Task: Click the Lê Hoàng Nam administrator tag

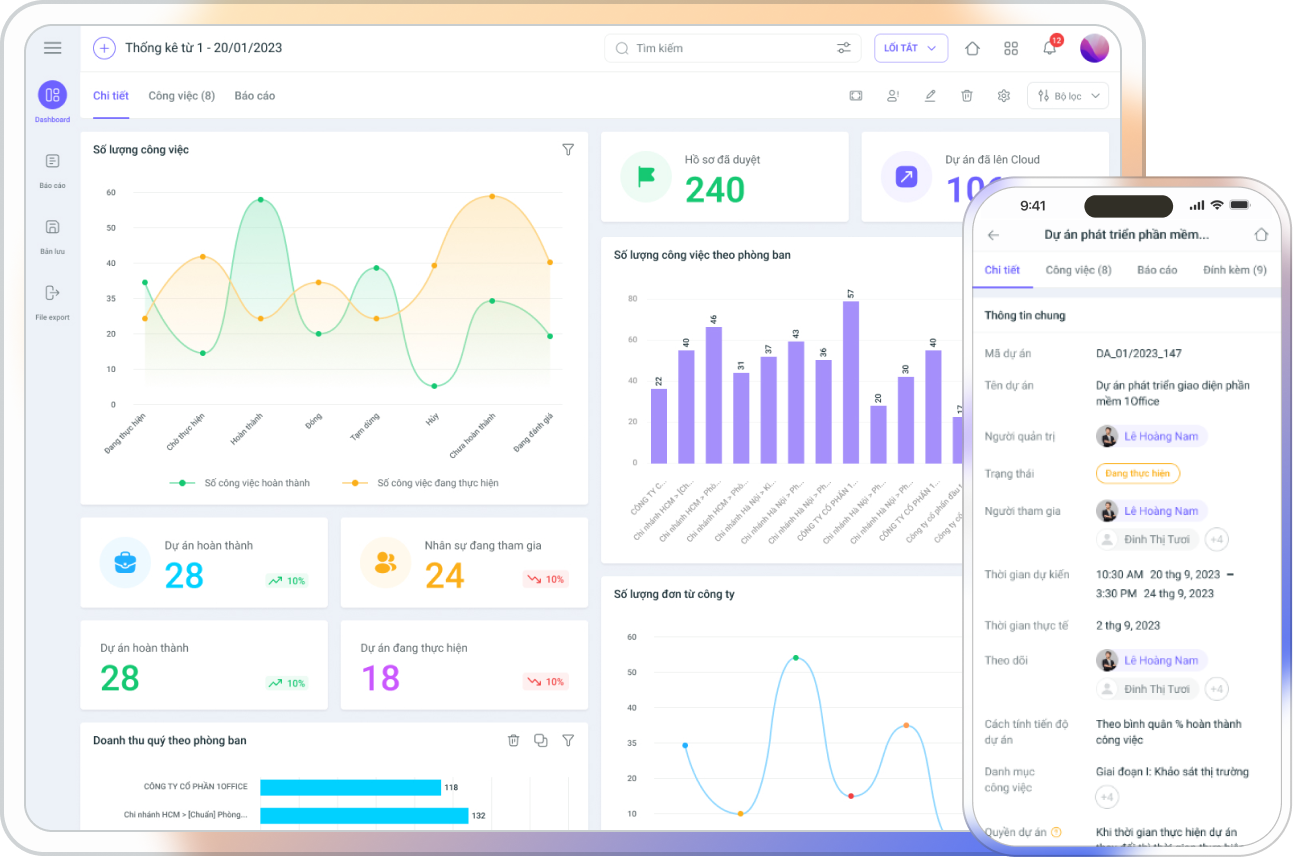Action: [x=1152, y=436]
